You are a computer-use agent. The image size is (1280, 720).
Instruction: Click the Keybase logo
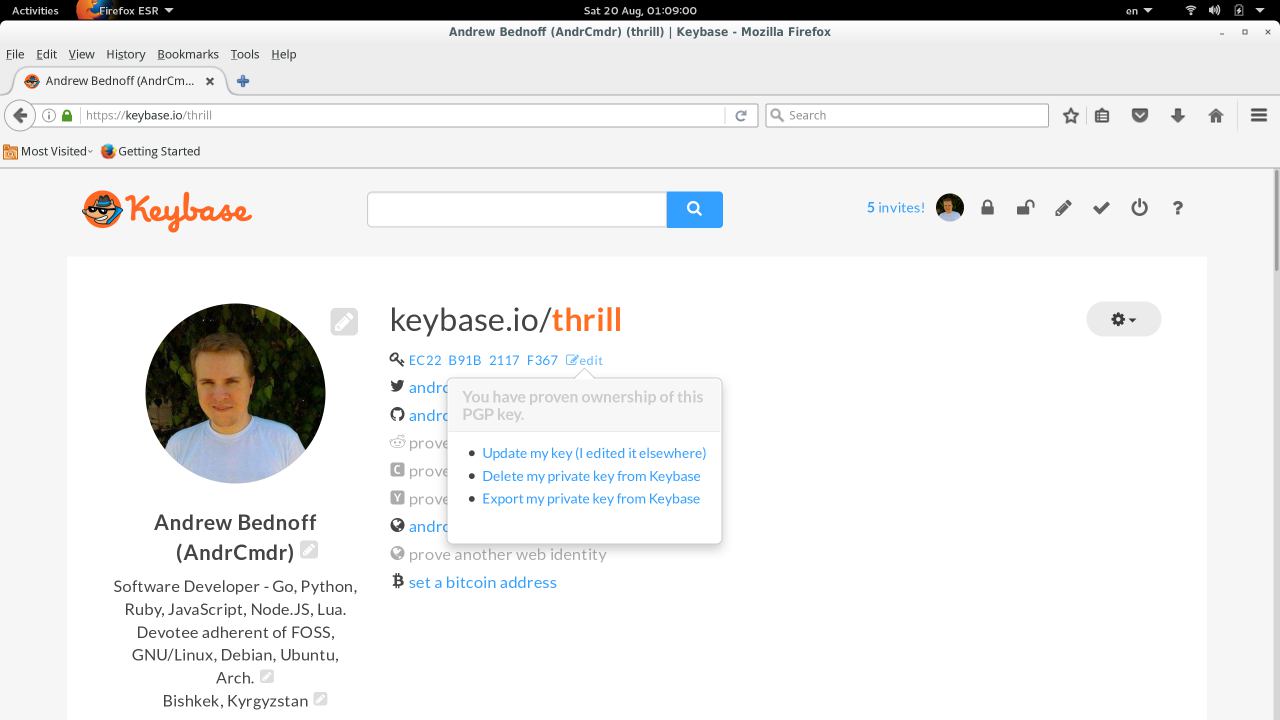166,210
